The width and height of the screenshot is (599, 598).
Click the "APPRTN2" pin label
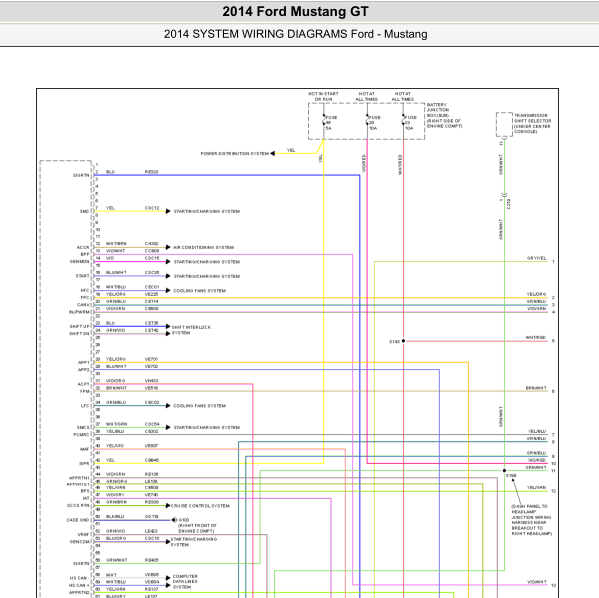pyautogui.click(x=79, y=593)
